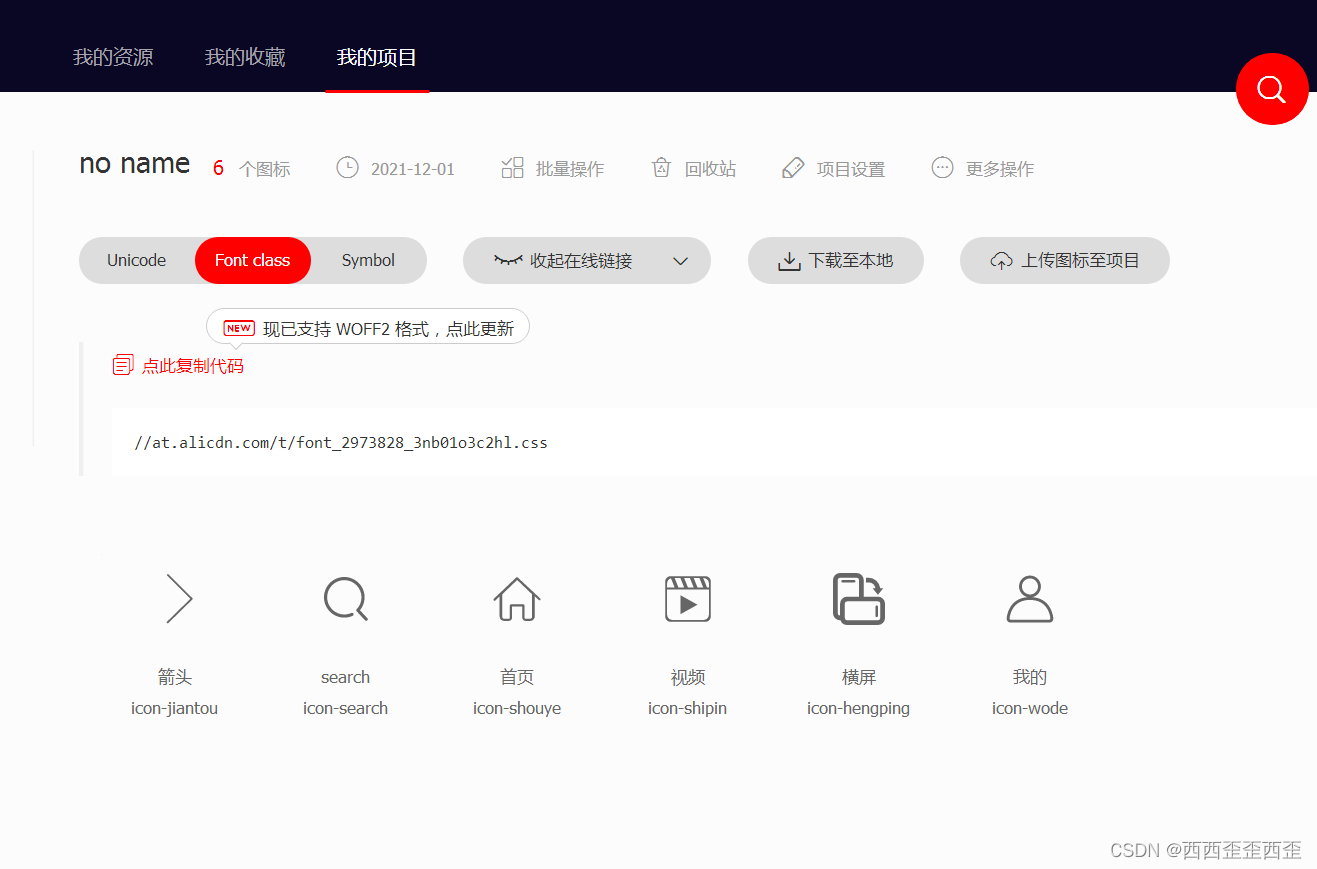Click the 更多操作 ellipsis icon
The height and width of the screenshot is (869, 1317).
pos(942,168)
